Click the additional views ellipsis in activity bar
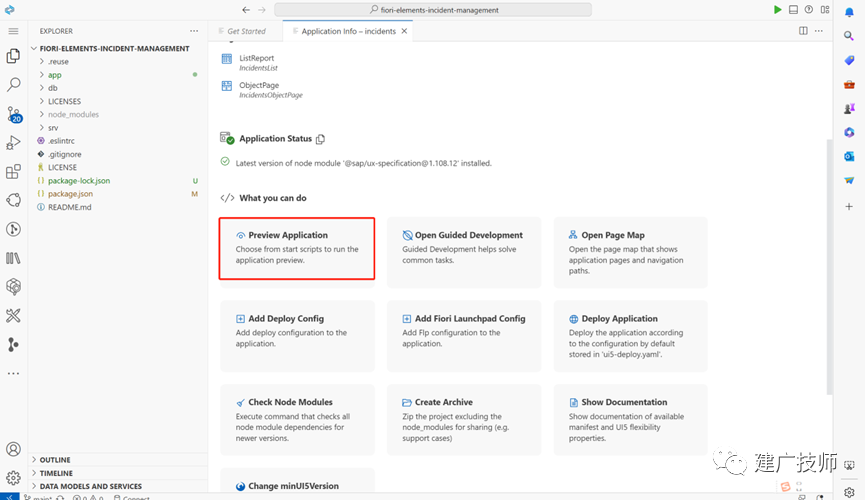 13,373
